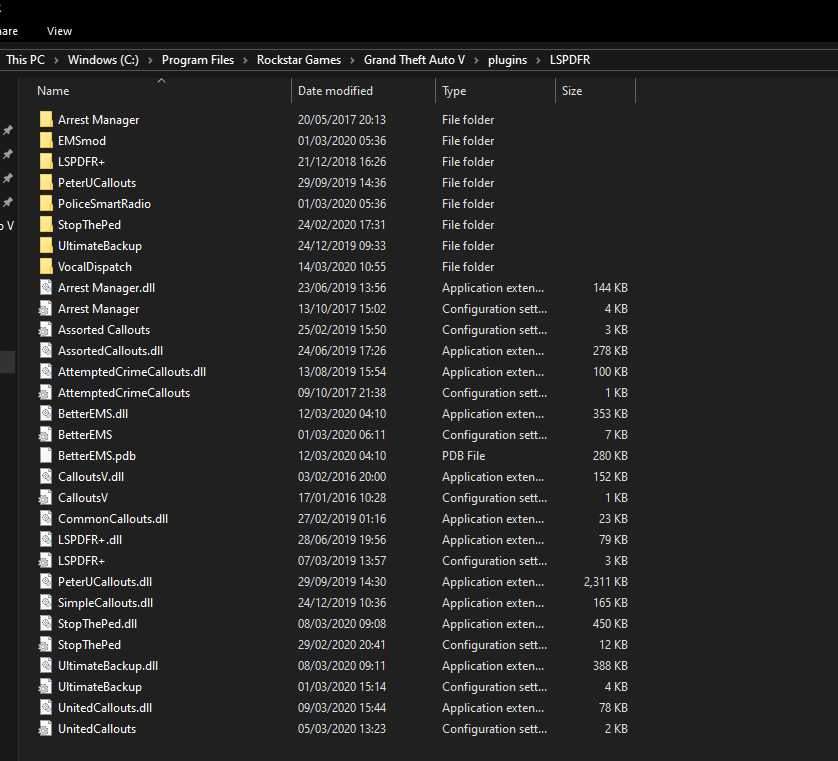Click the BetterEMS.pdb file icon
The image size is (838, 761).
click(x=46, y=455)
